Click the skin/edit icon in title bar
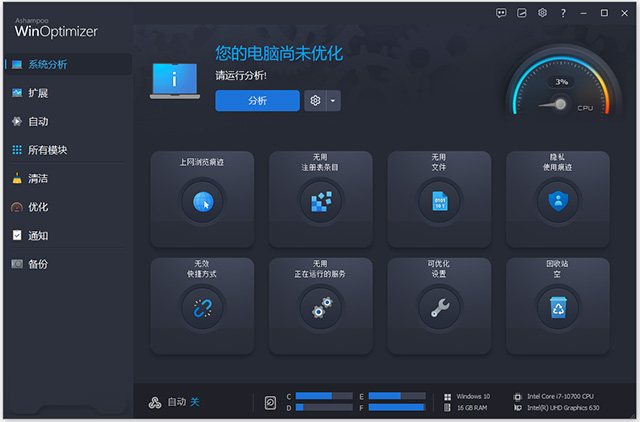This screenshot has height=422, width=640. click(x=522, y=13)
